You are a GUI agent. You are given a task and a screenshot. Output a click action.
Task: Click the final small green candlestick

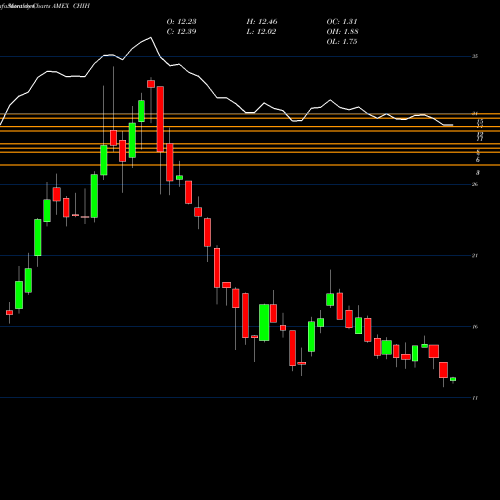[453, 379]
